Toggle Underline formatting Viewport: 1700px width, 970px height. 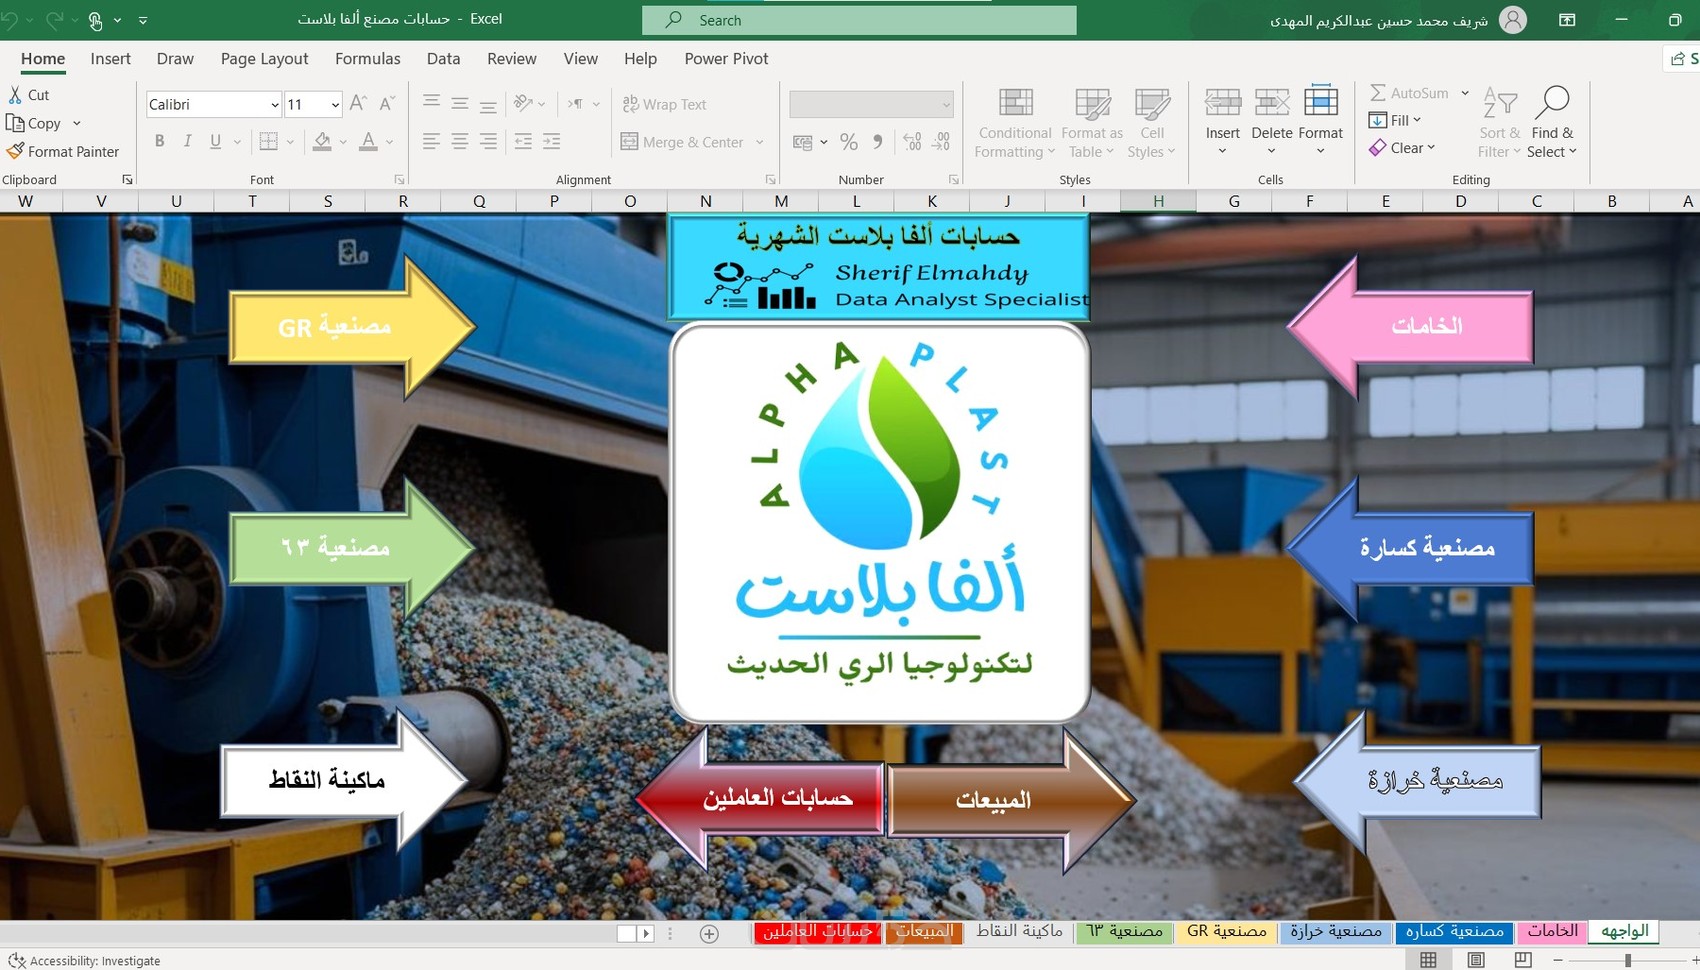tap(215, 142)
